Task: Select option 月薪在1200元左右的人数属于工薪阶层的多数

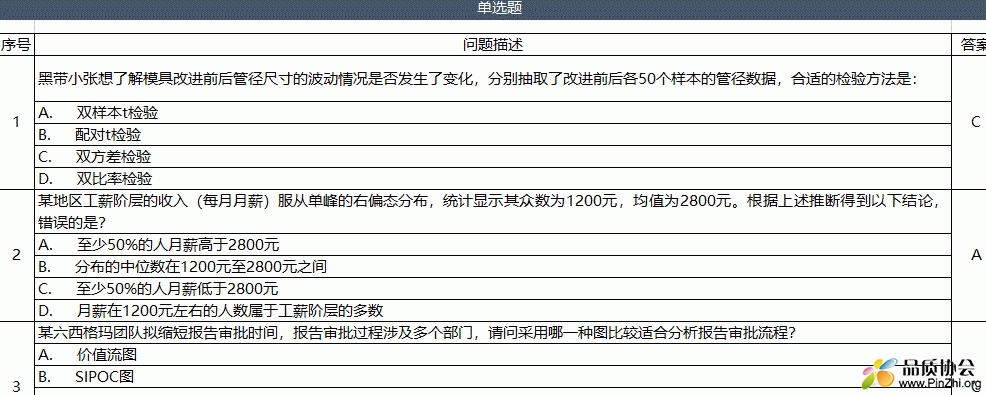Action: [493, 310]
